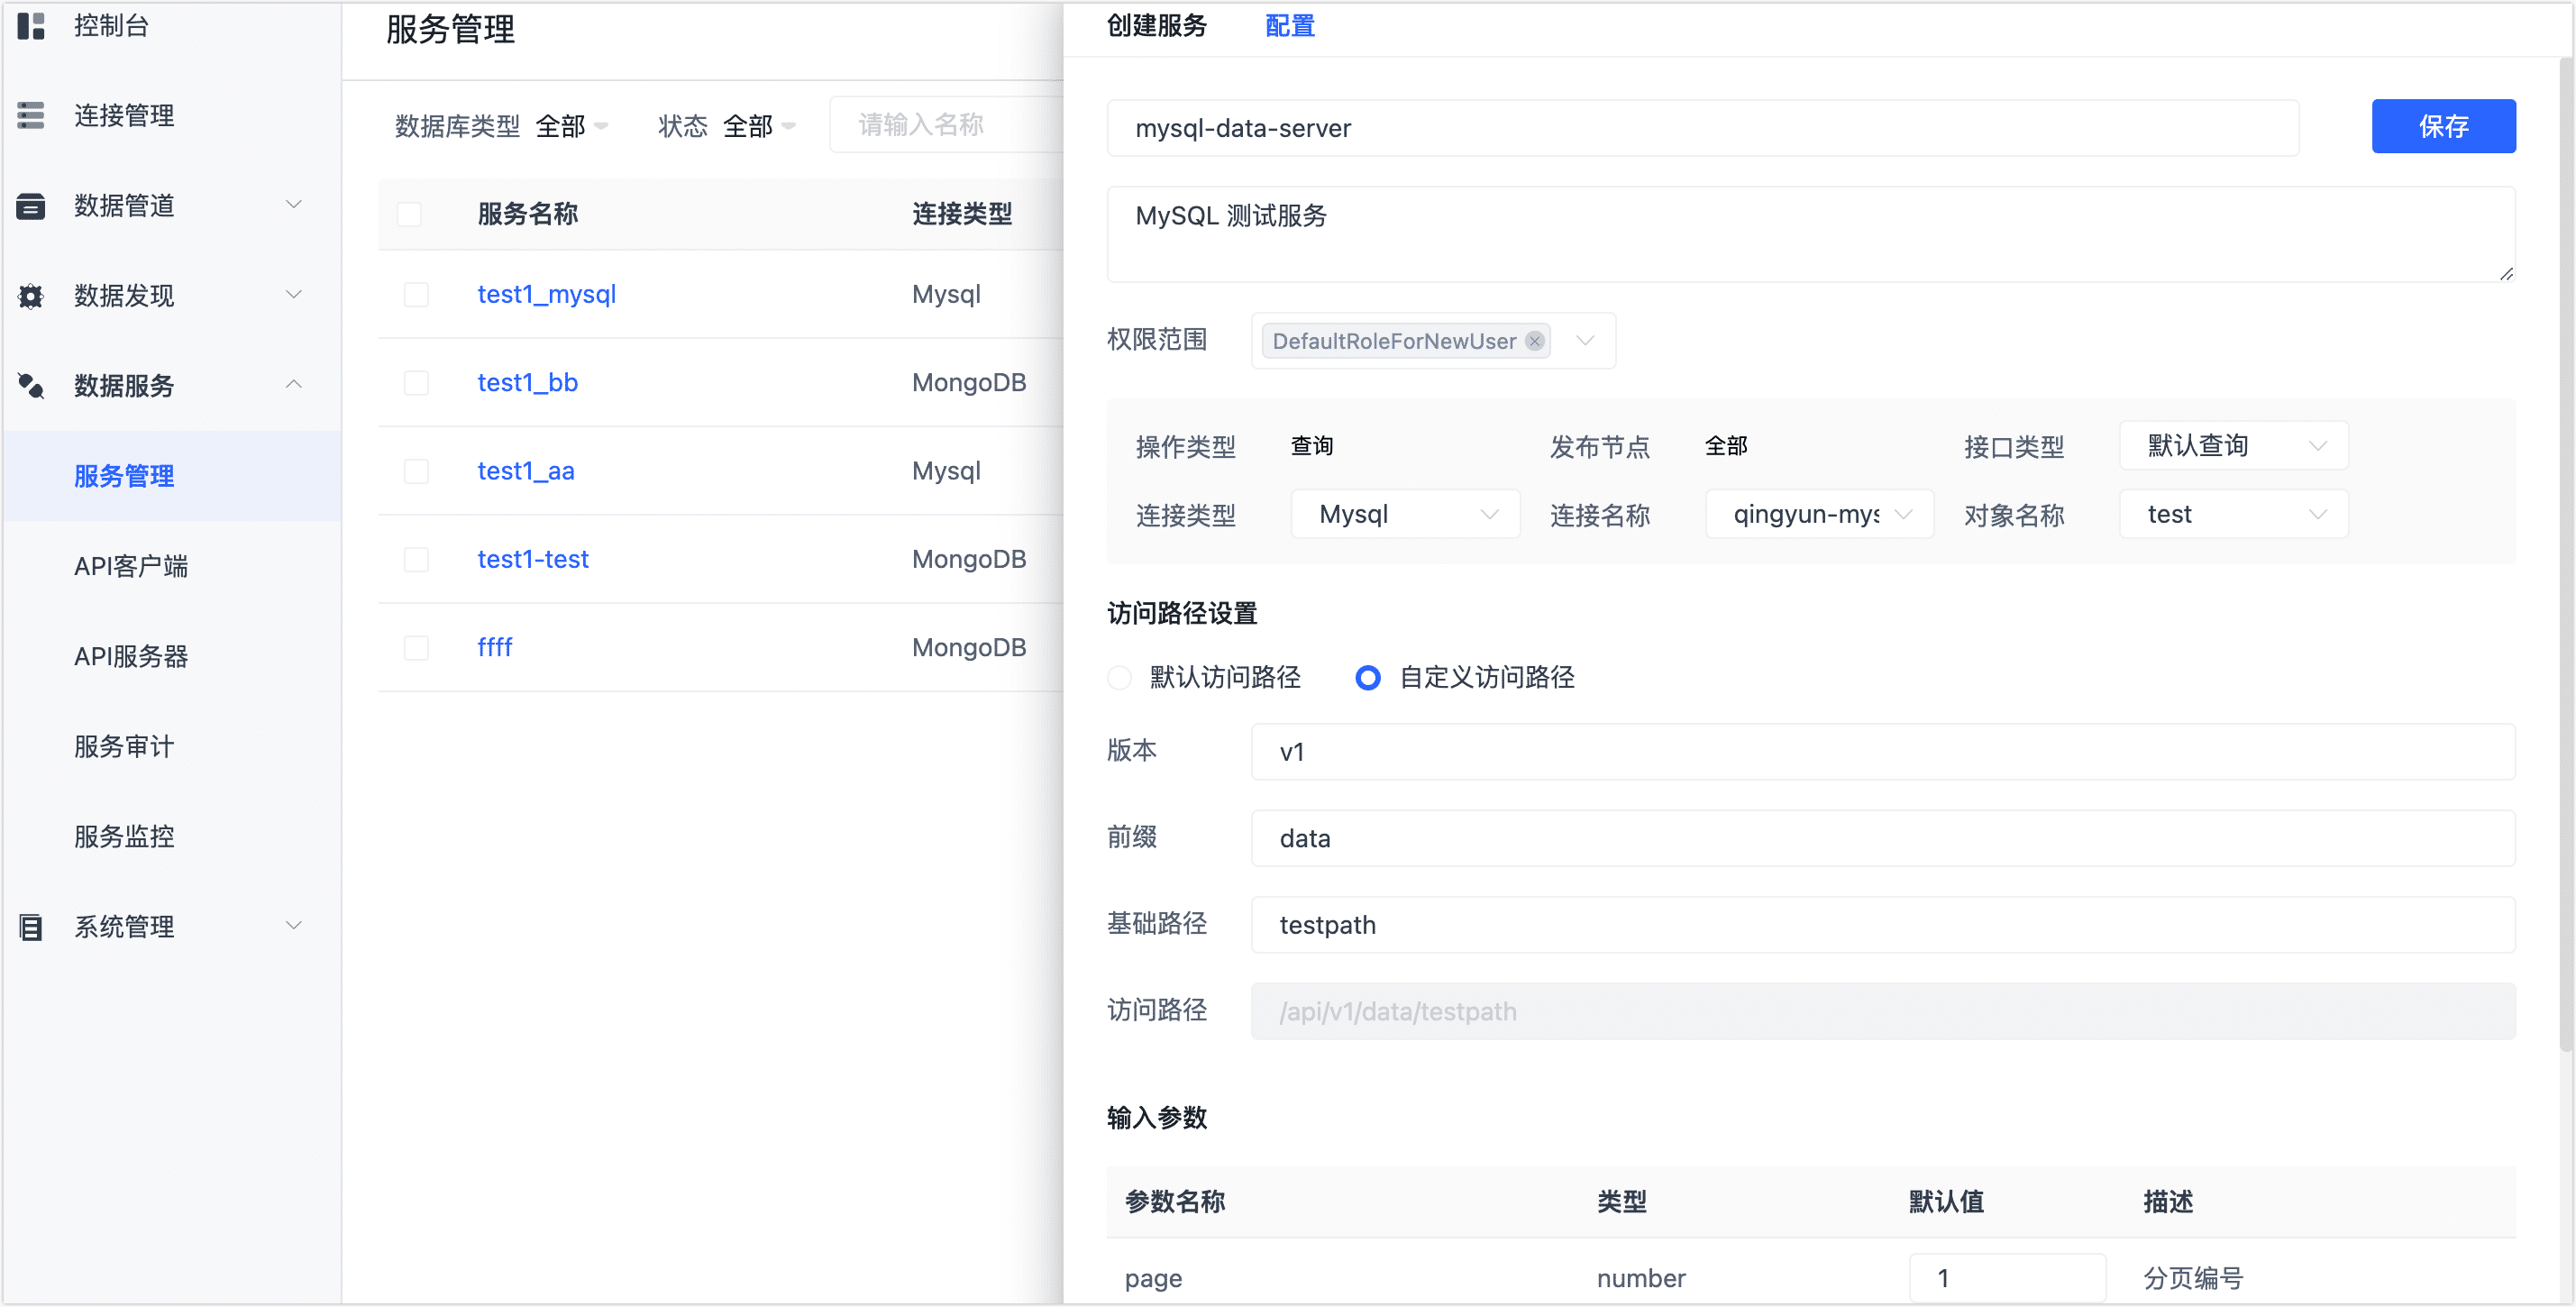The image size is (2576, 1307).
Task: Click the 连接管理 sidebar icon
Action: [x=31, y=116]
